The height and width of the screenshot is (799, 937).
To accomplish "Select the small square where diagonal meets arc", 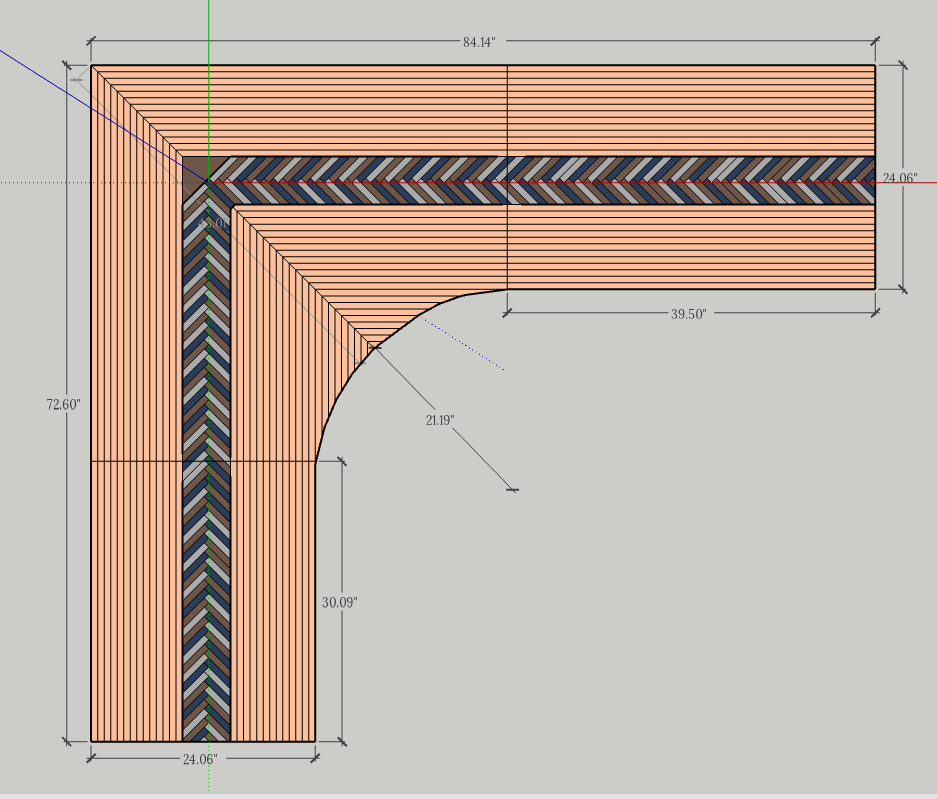I will (x=373, y=347).
